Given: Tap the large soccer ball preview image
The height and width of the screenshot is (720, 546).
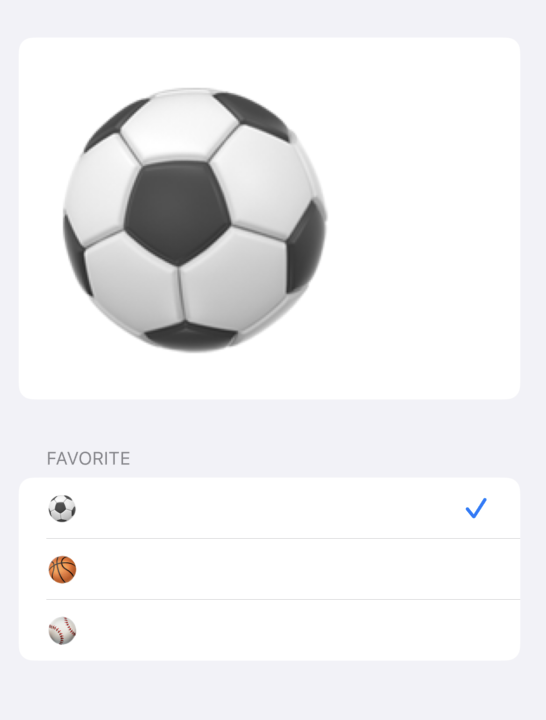Looking at the screenshot, I should 194,219.
